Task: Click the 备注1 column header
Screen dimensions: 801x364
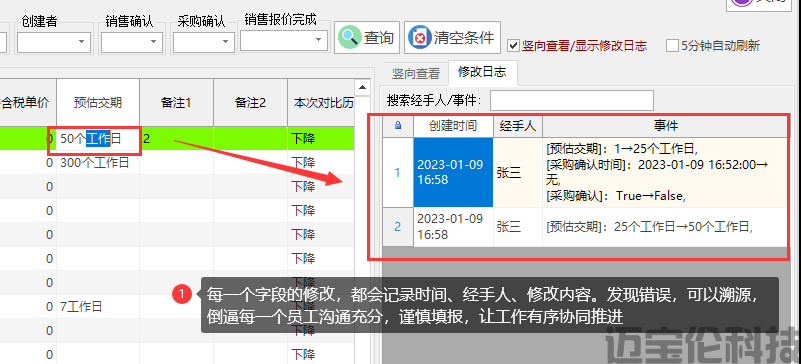Action: click(x=176, y=103)
